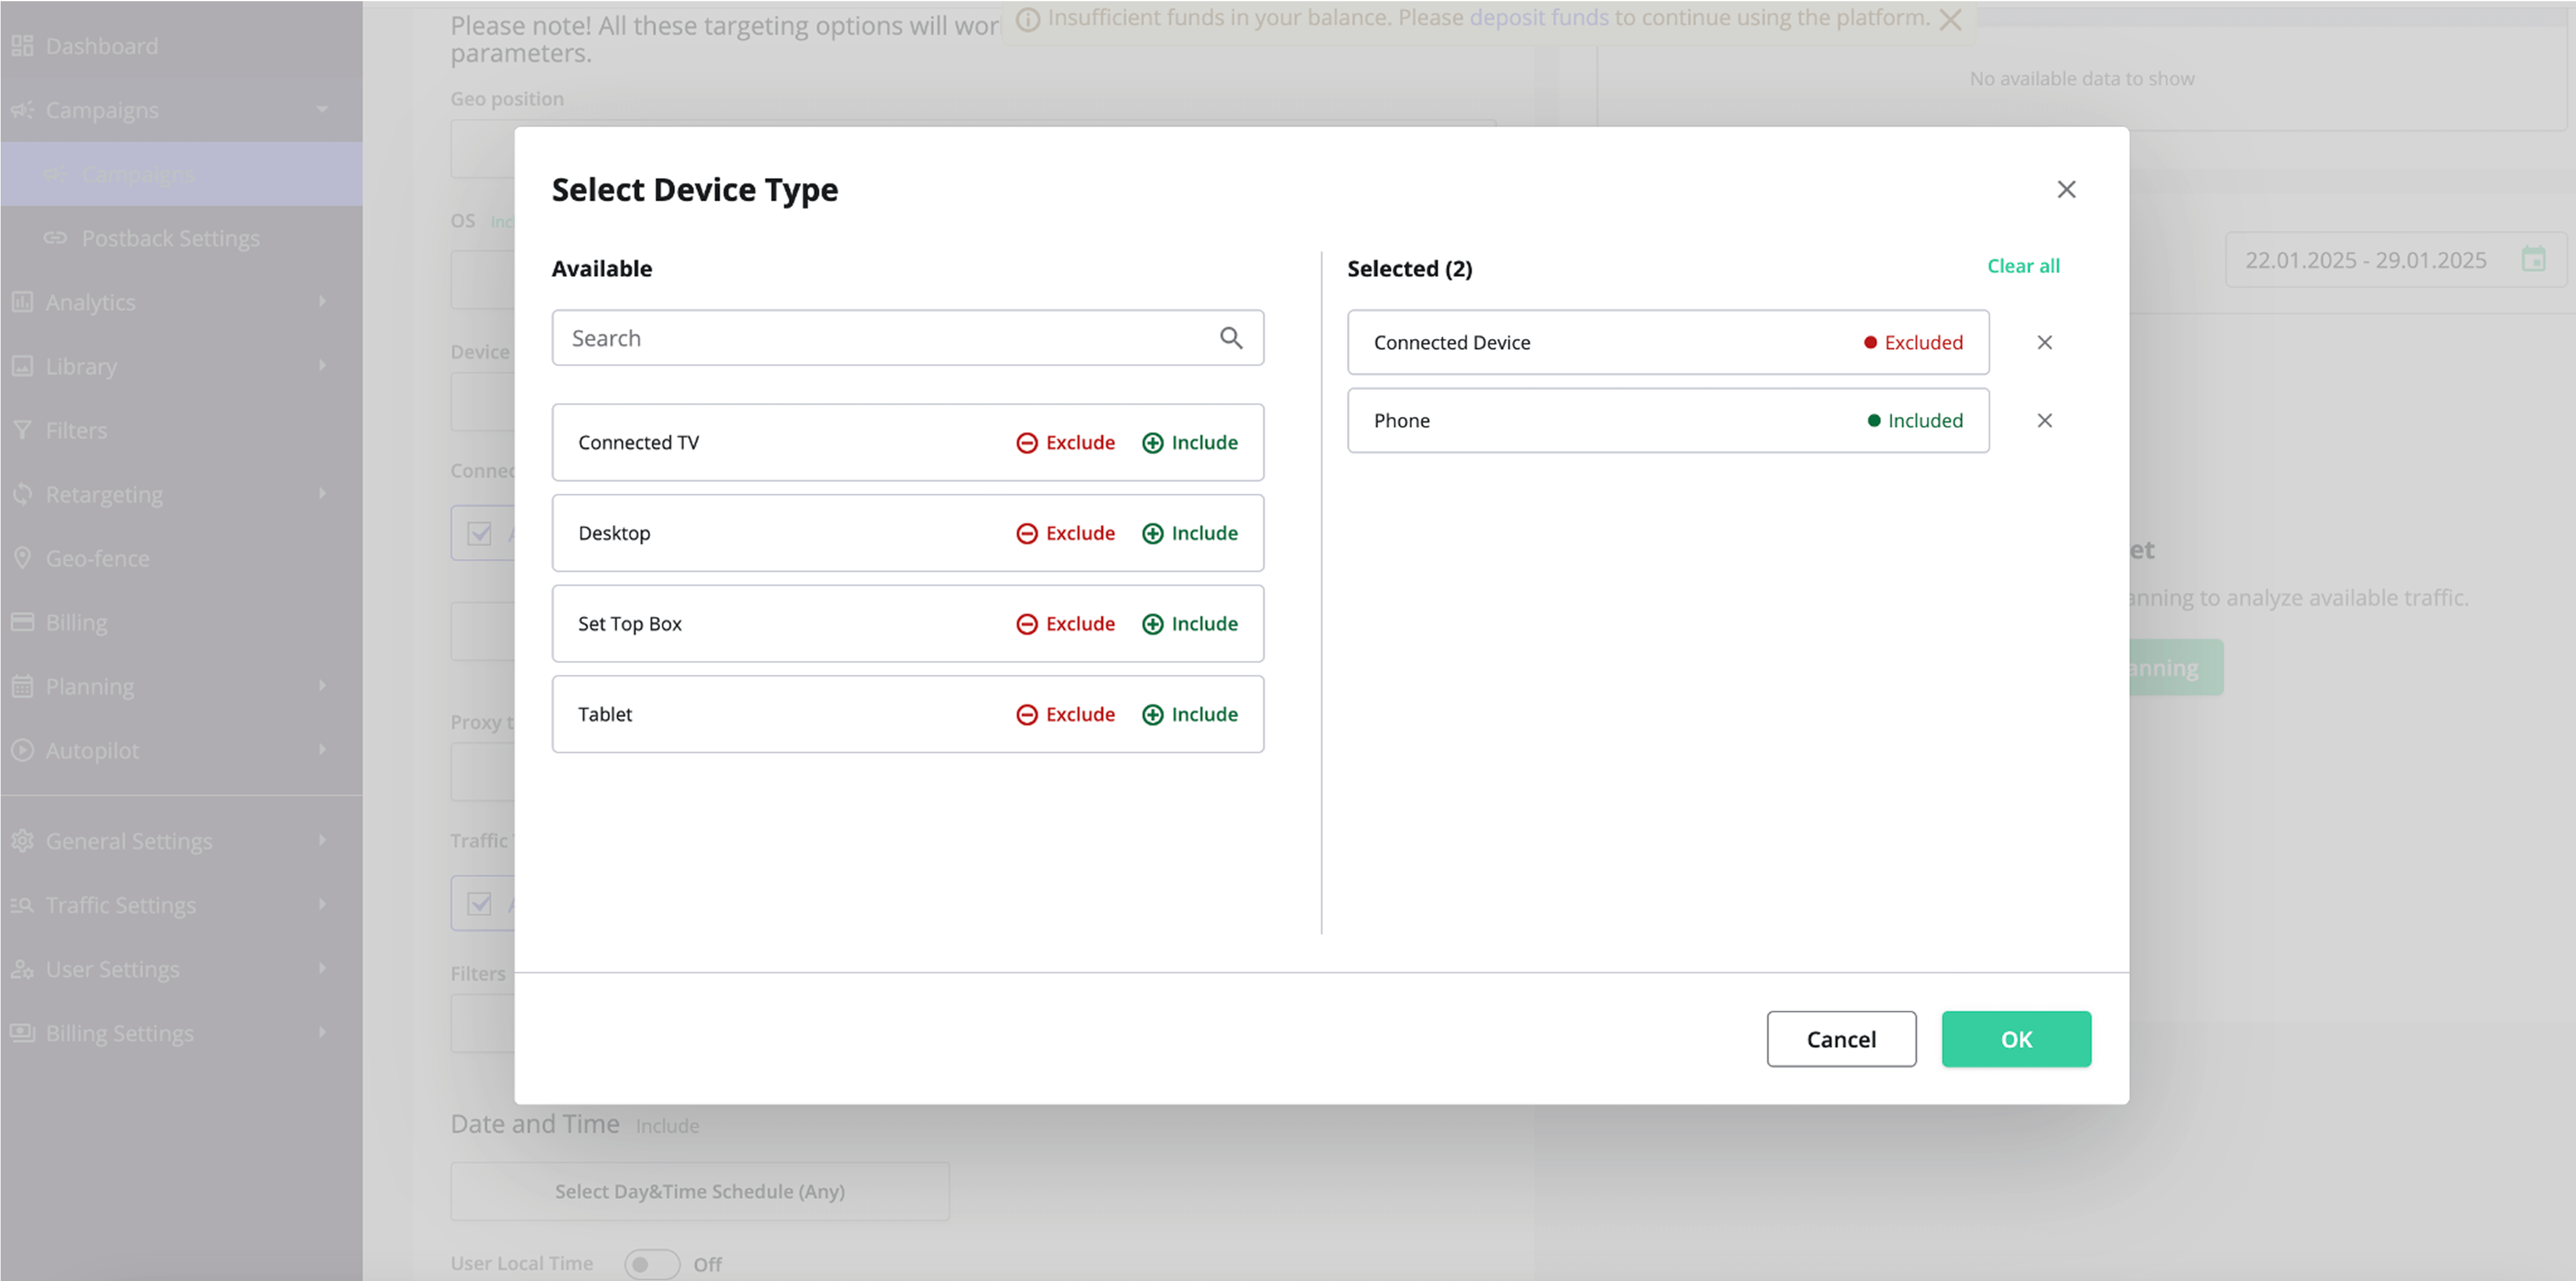Click the search magnifier icon
This screenshot has height=1281, width=2576.
(1231, 338)
